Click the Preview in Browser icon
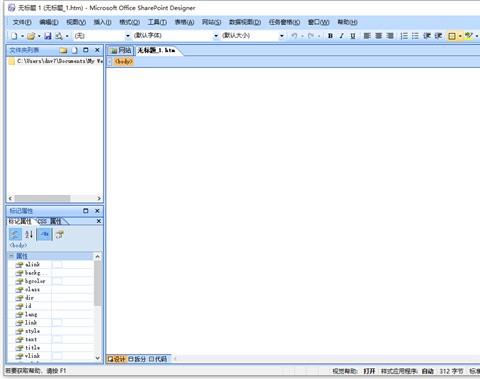 pos(59,36)
